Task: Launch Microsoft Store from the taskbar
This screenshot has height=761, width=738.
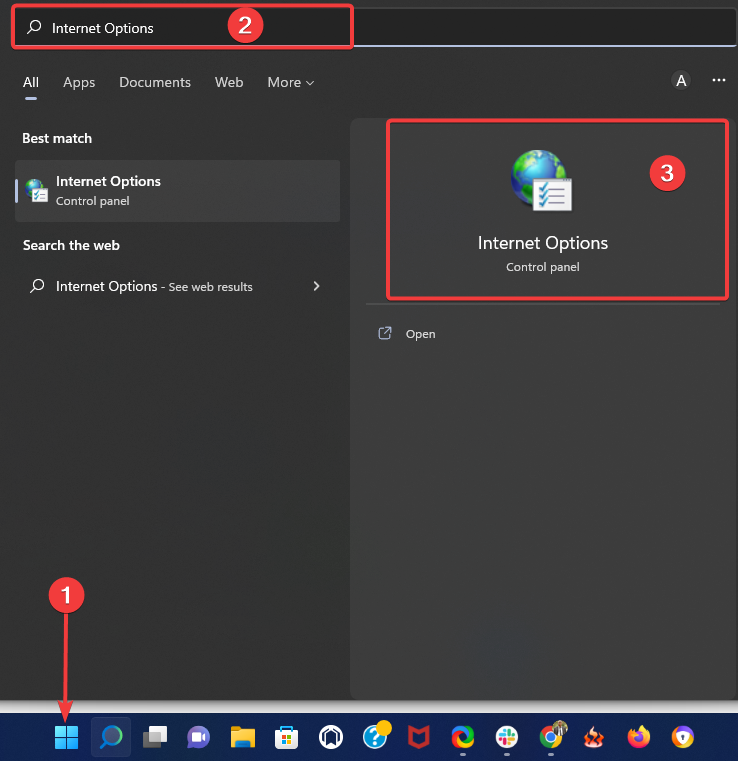Action: 287,738
